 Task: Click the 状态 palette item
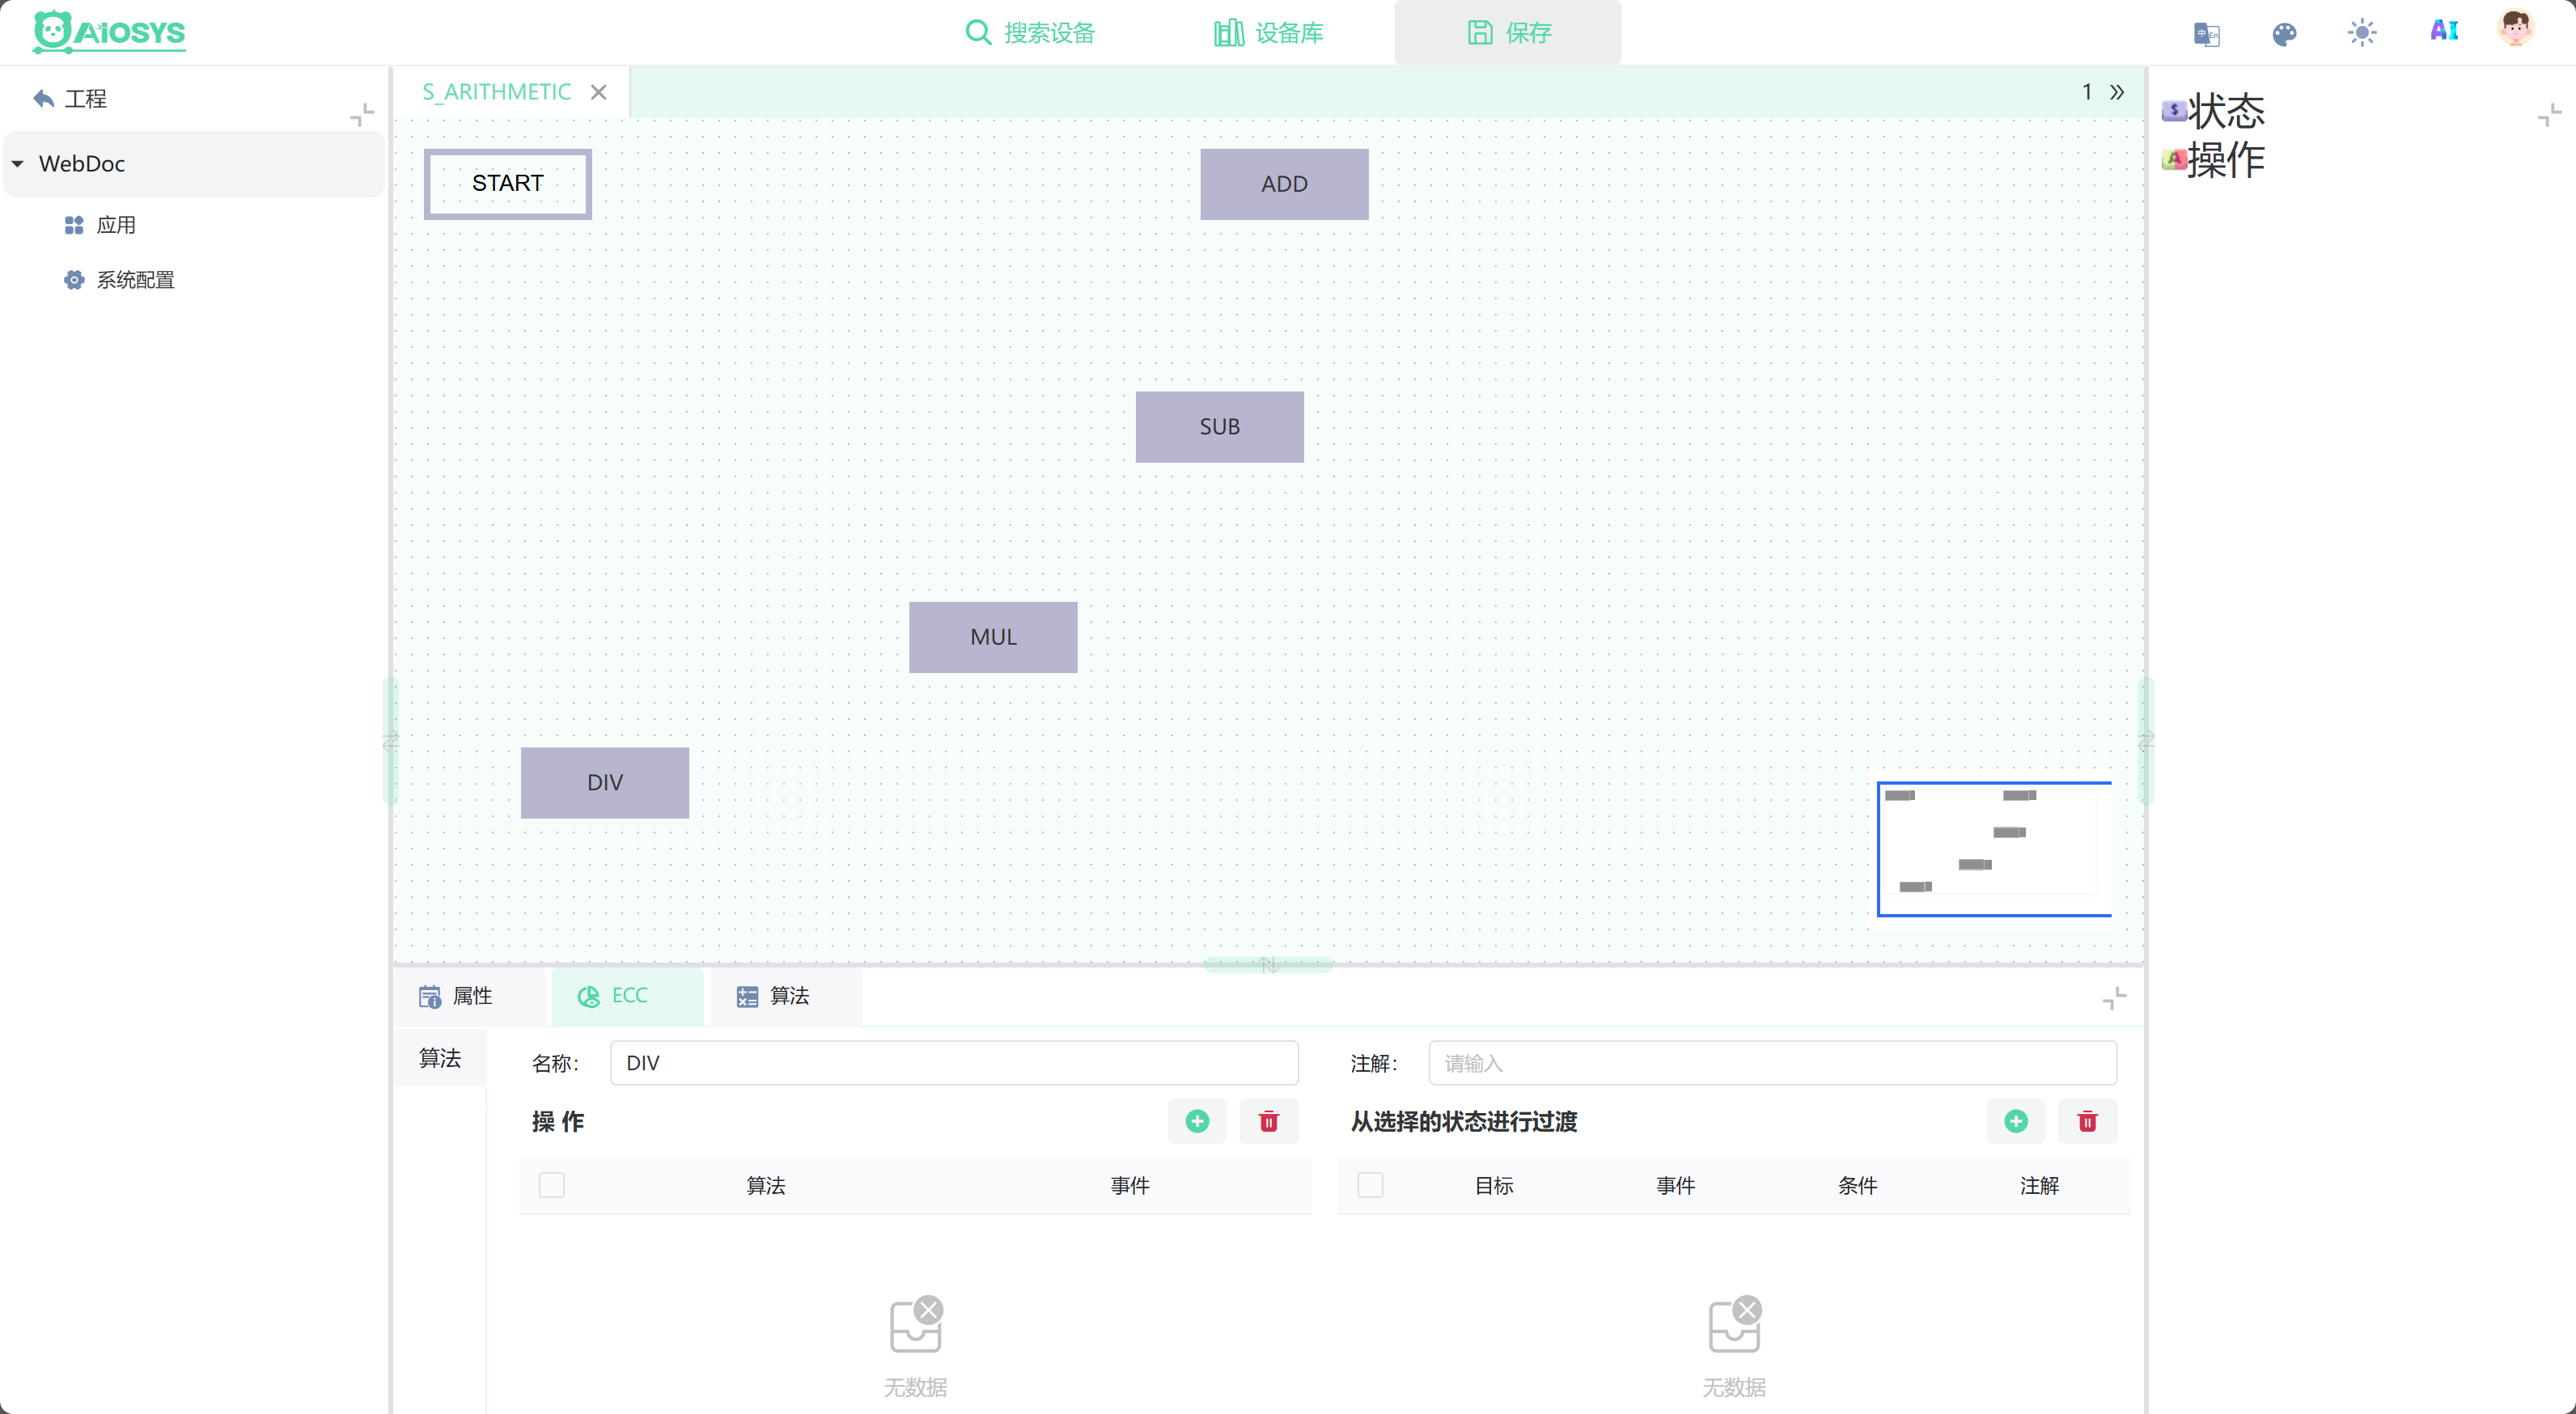click(2212, 111)
